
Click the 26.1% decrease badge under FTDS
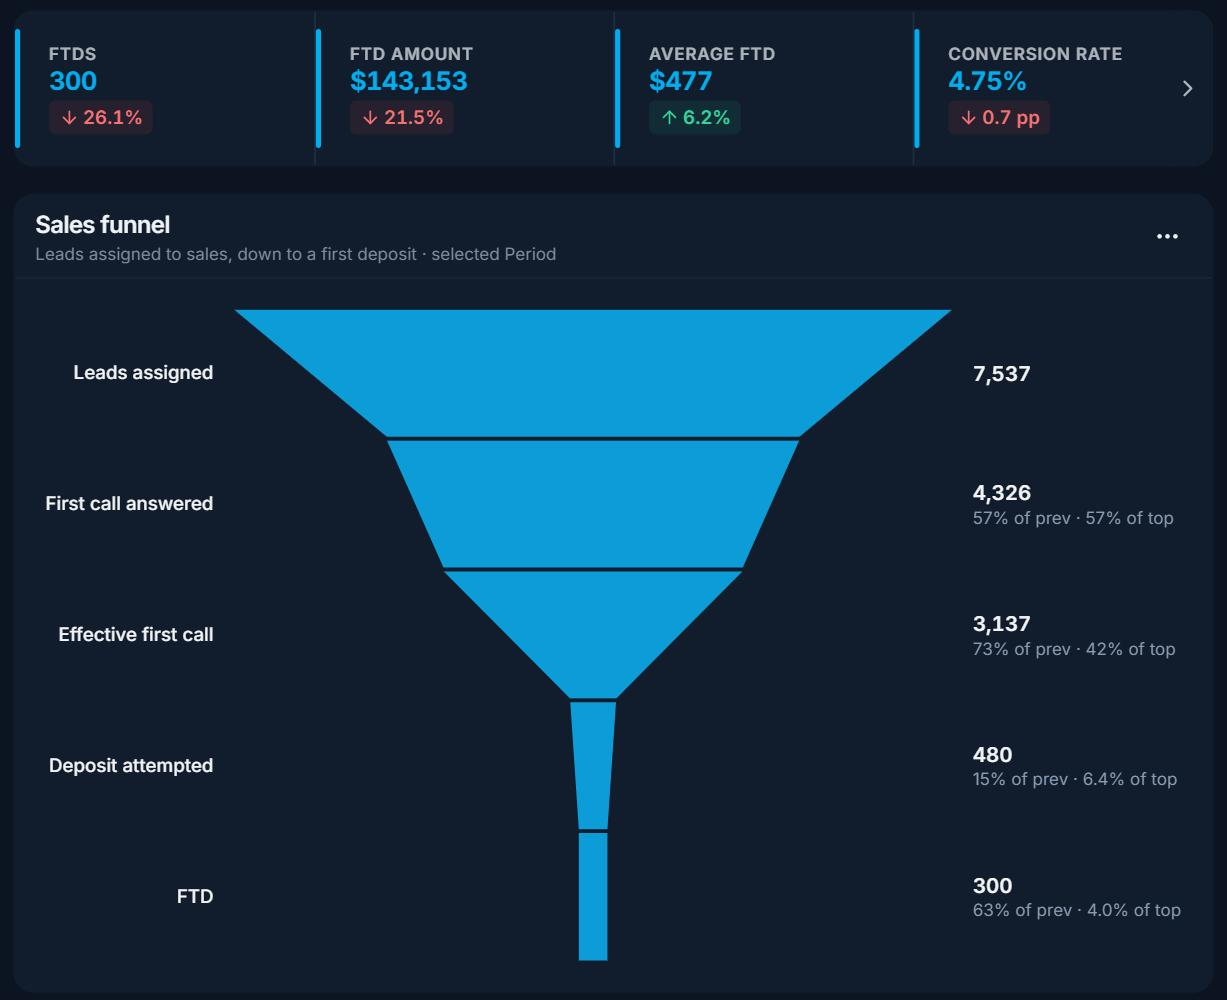[x=101, y=118]
